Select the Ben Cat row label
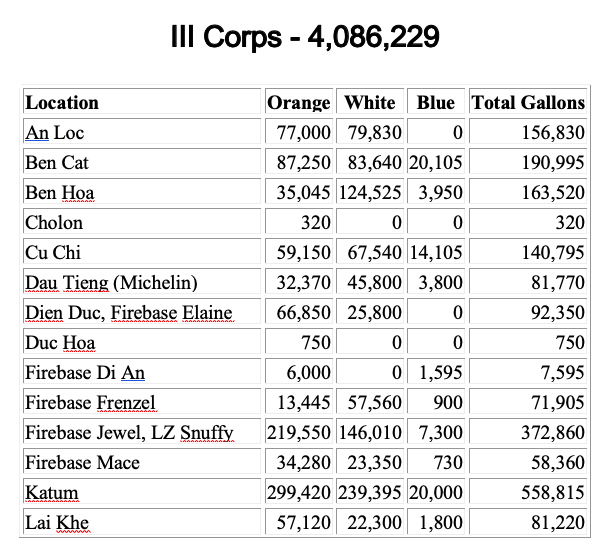Screen dimensions: 607x558 click(x=57, y=162)
